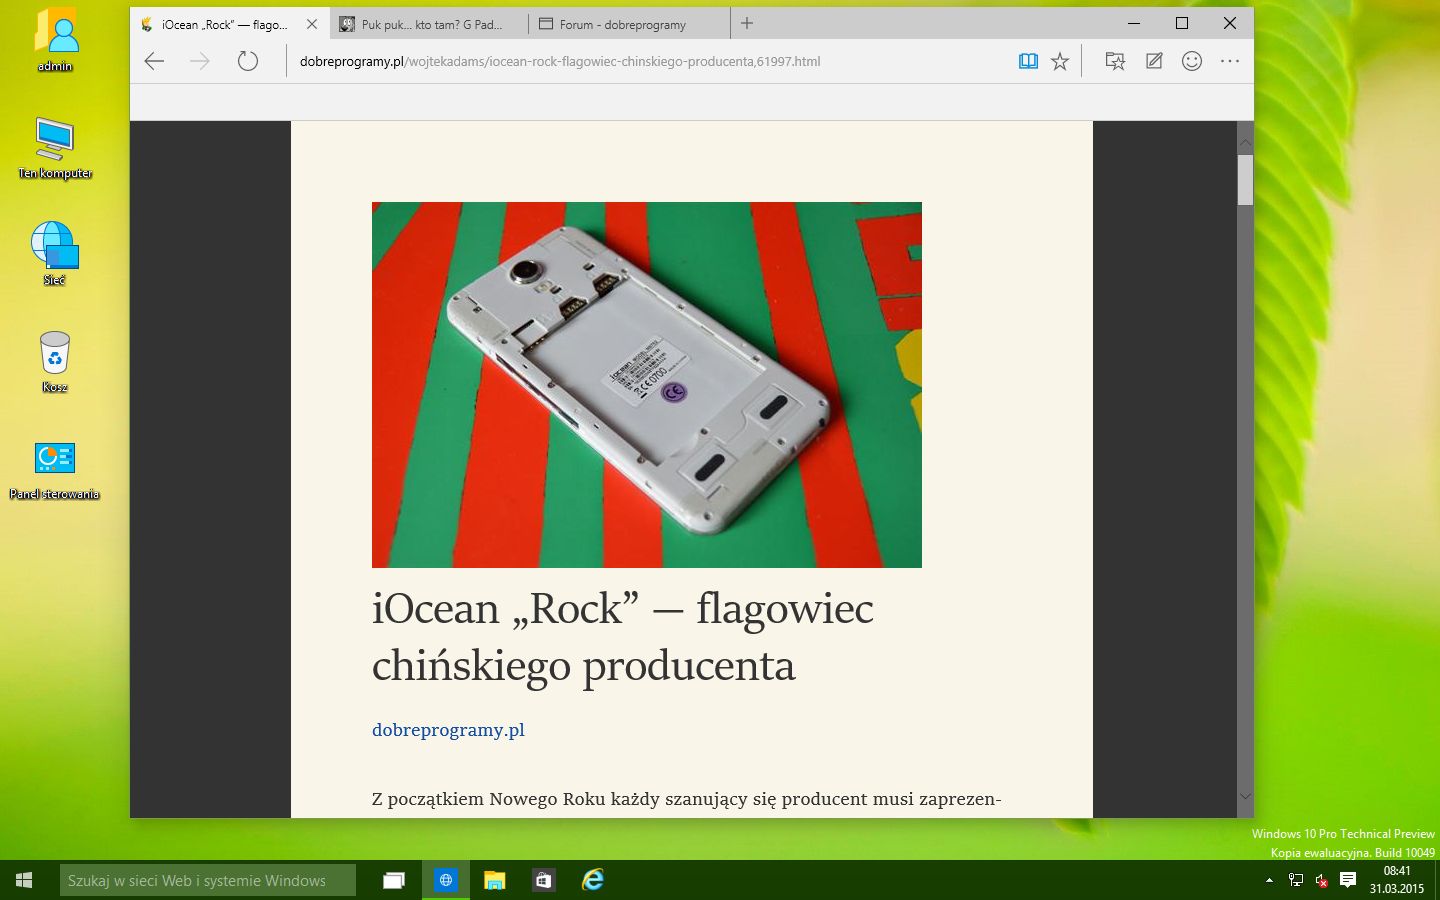Image resolution: width=1440 pixels, height=900 pixels.
Task: Select the Panel sterowania desktop icon
Action: [x=55, y=469]
